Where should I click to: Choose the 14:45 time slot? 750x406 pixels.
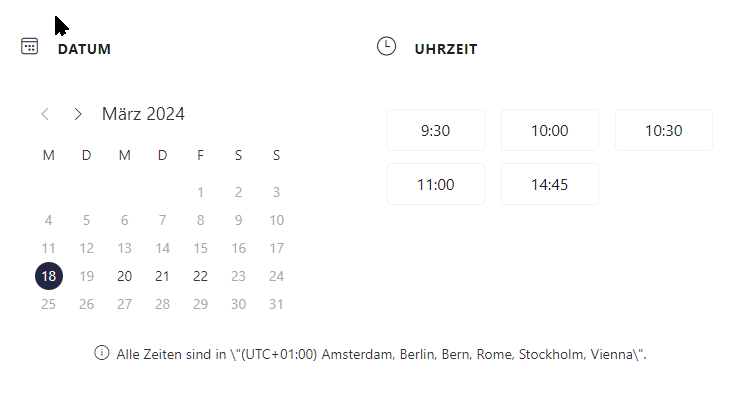[x=549, y=184]
